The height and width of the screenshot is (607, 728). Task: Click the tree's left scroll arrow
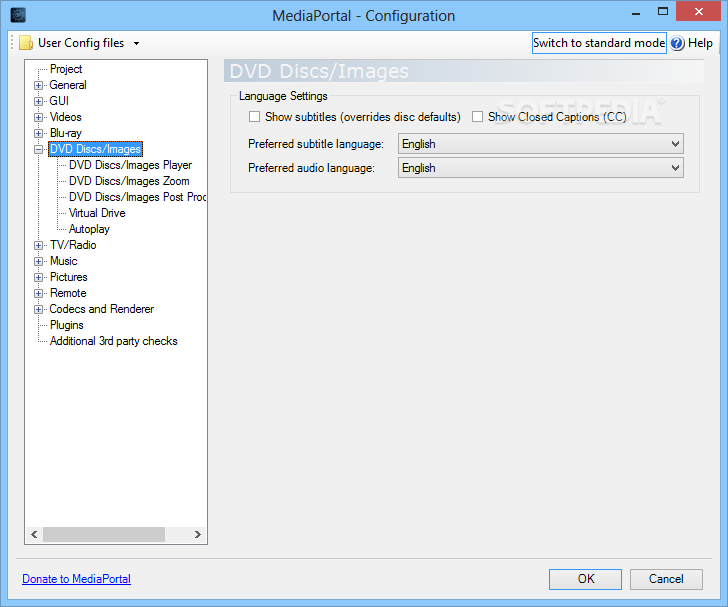point(34,535)
